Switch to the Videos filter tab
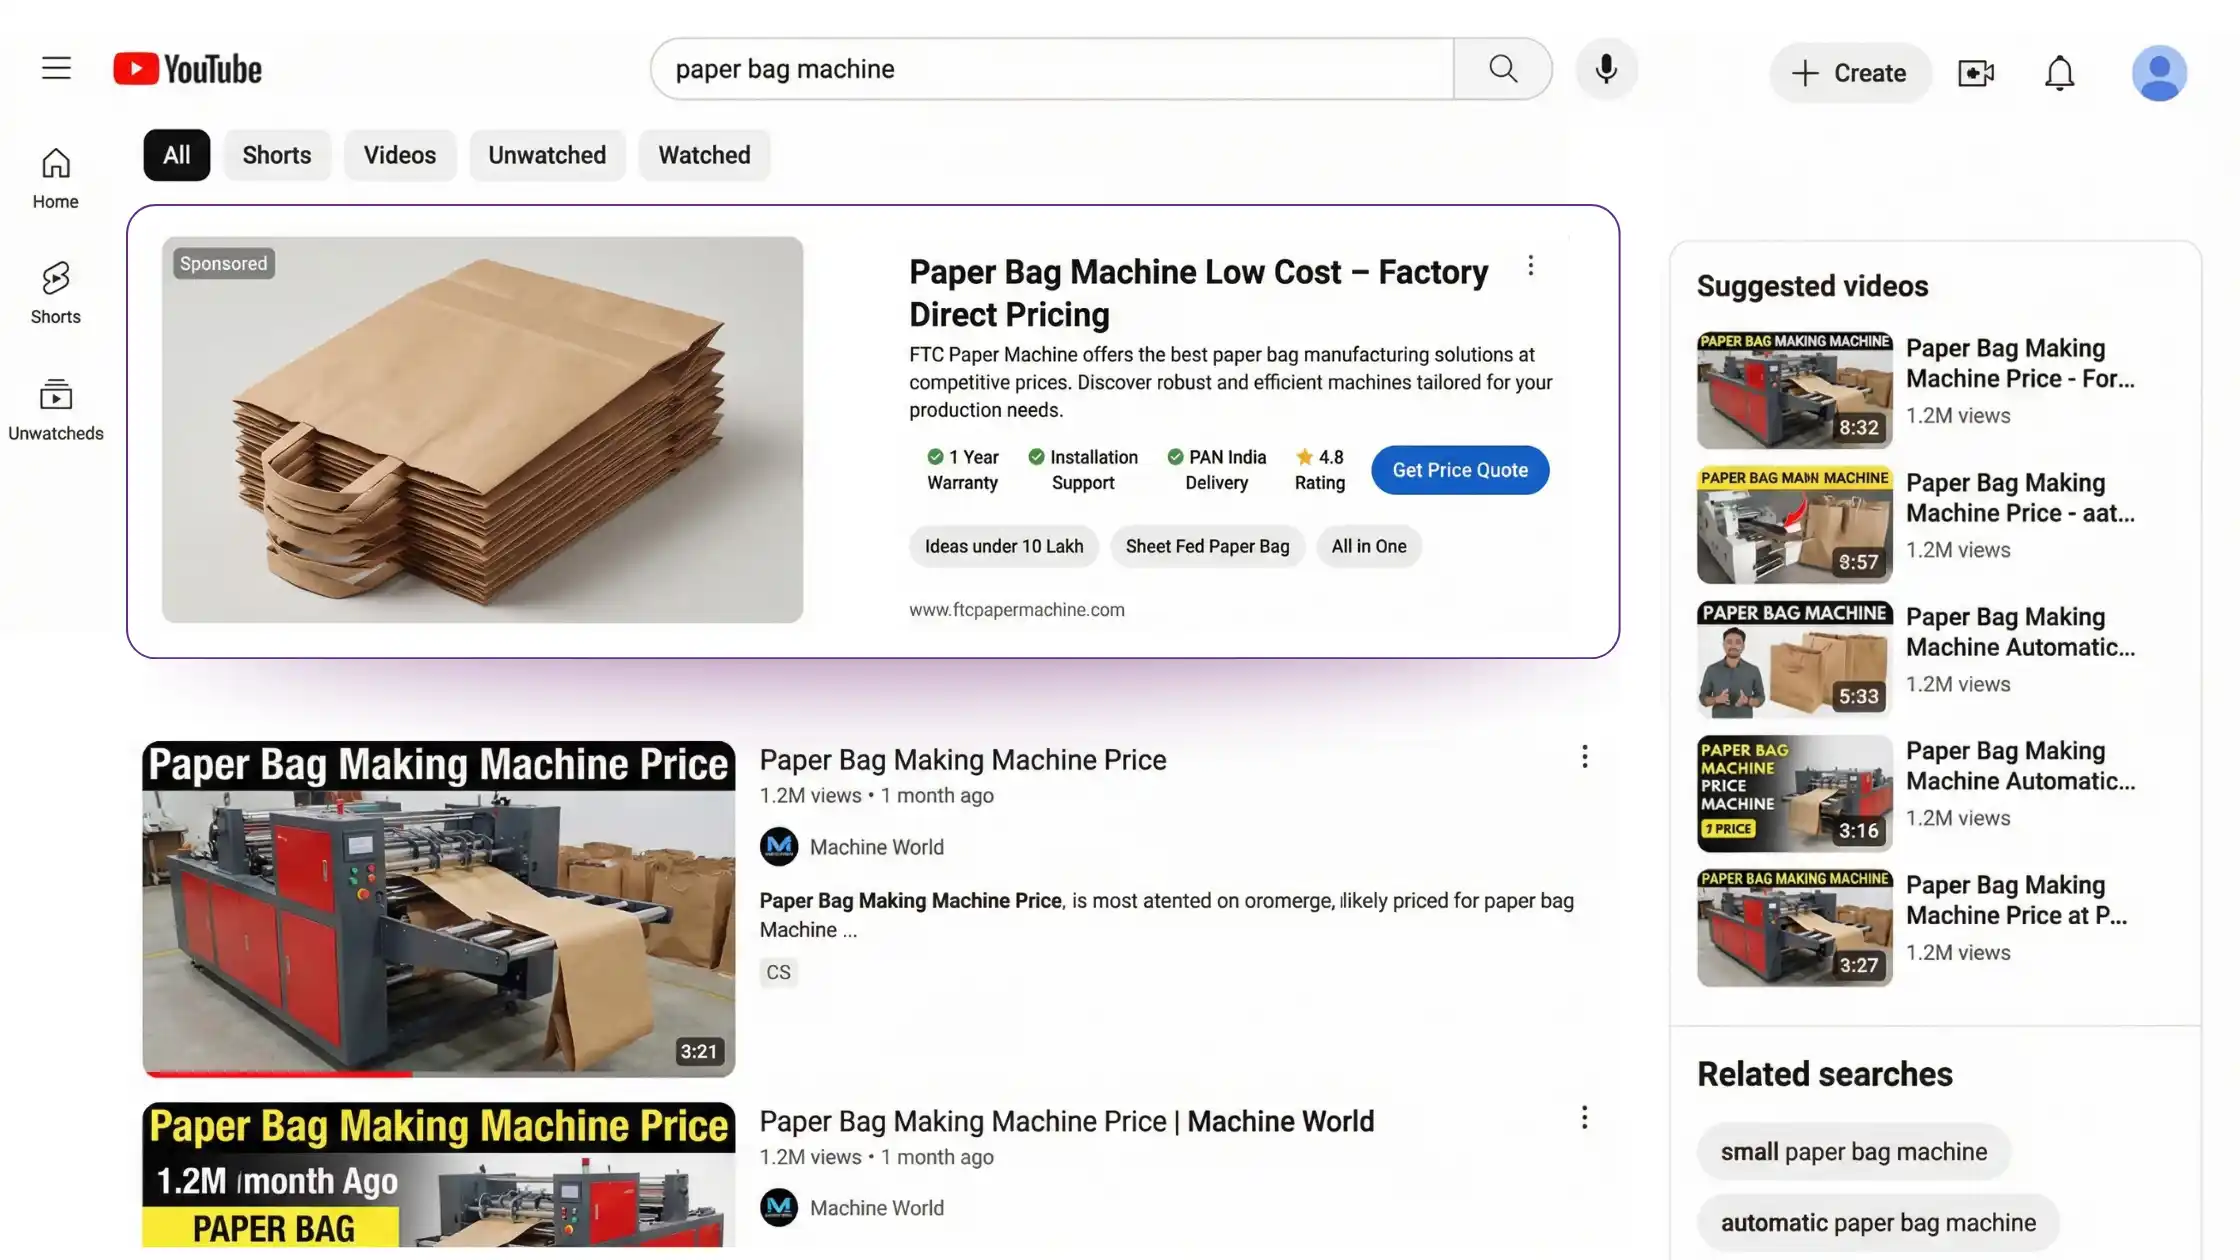 tap(400, 155)
